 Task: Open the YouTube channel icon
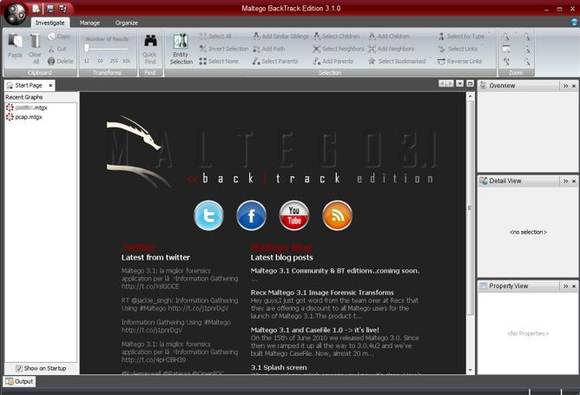[x=294, y=215]
